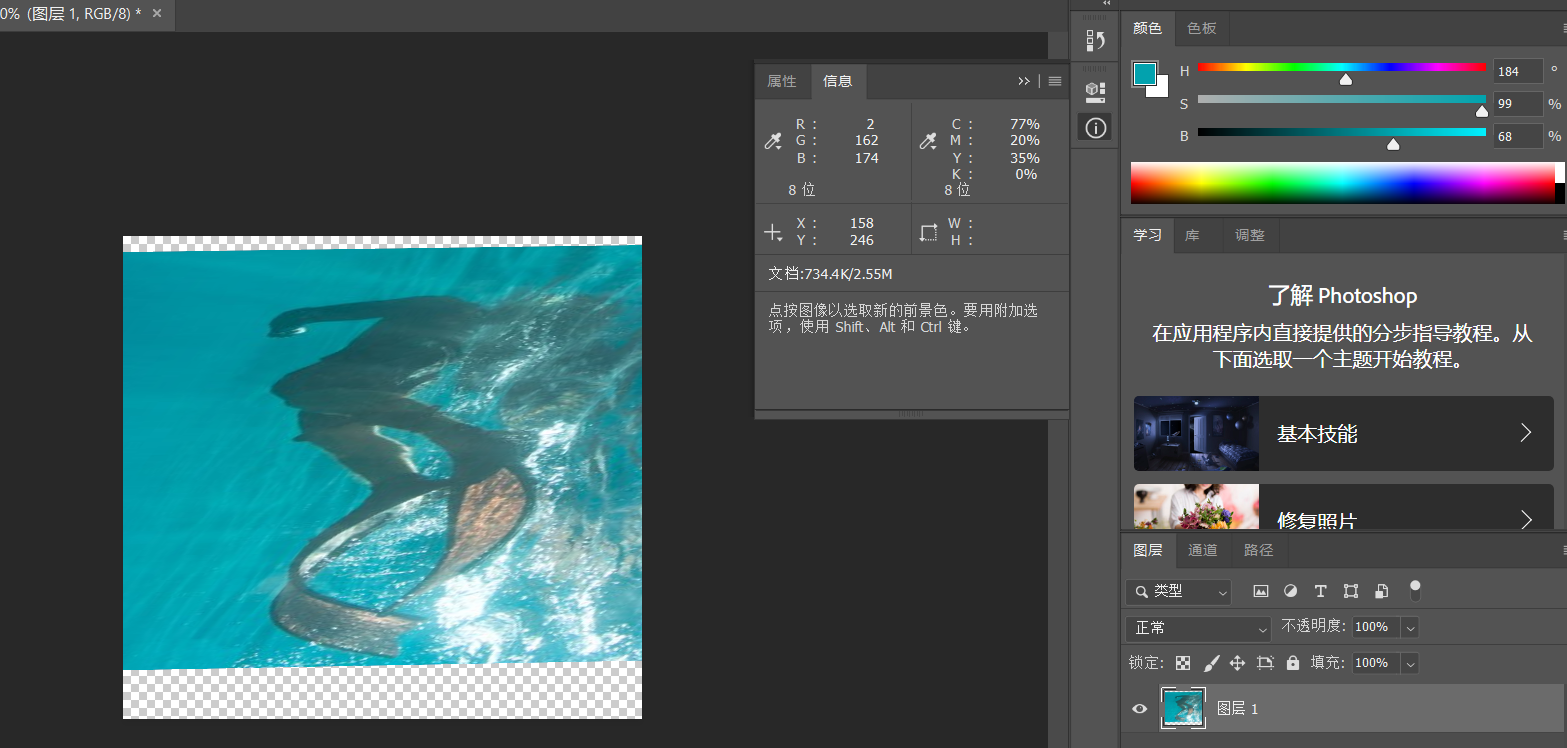Click the History panel icon in sidebar
1567x748 pixels.
coord(1095,37)
